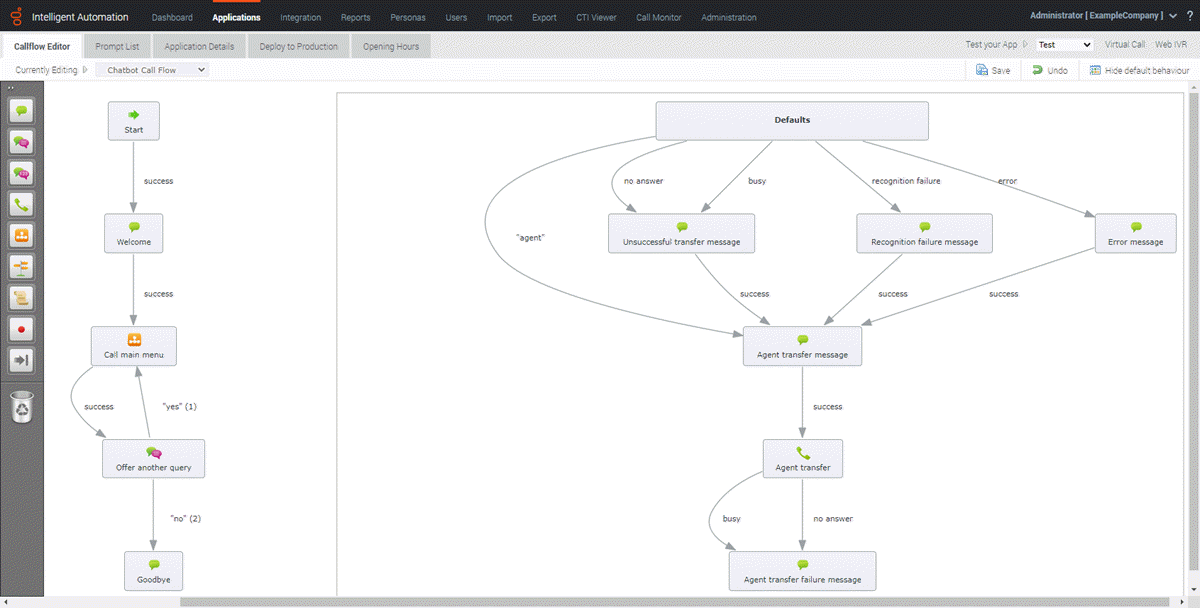Open the Opening Hours tab

[x=390, y=45]
